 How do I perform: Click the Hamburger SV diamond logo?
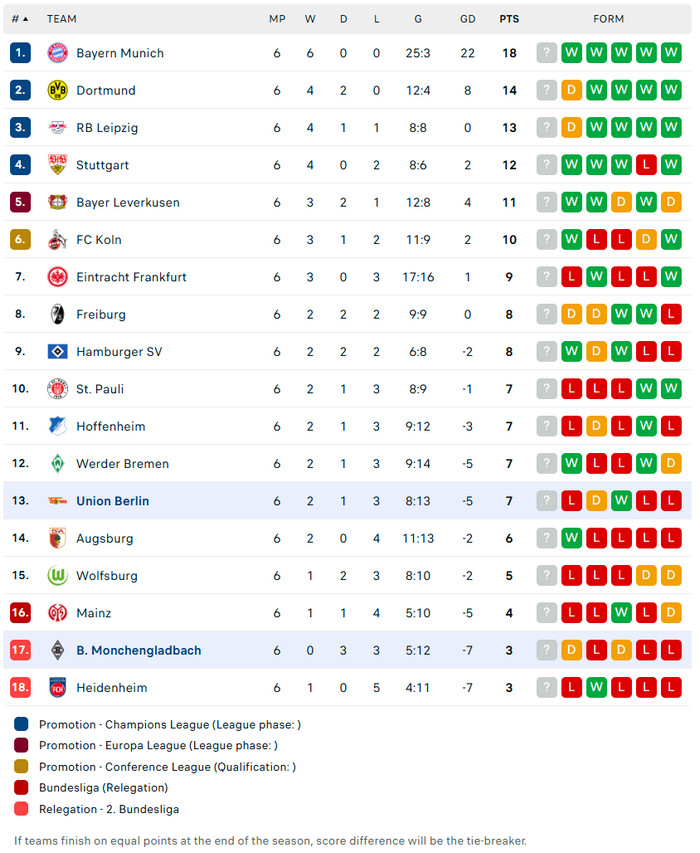57,352
